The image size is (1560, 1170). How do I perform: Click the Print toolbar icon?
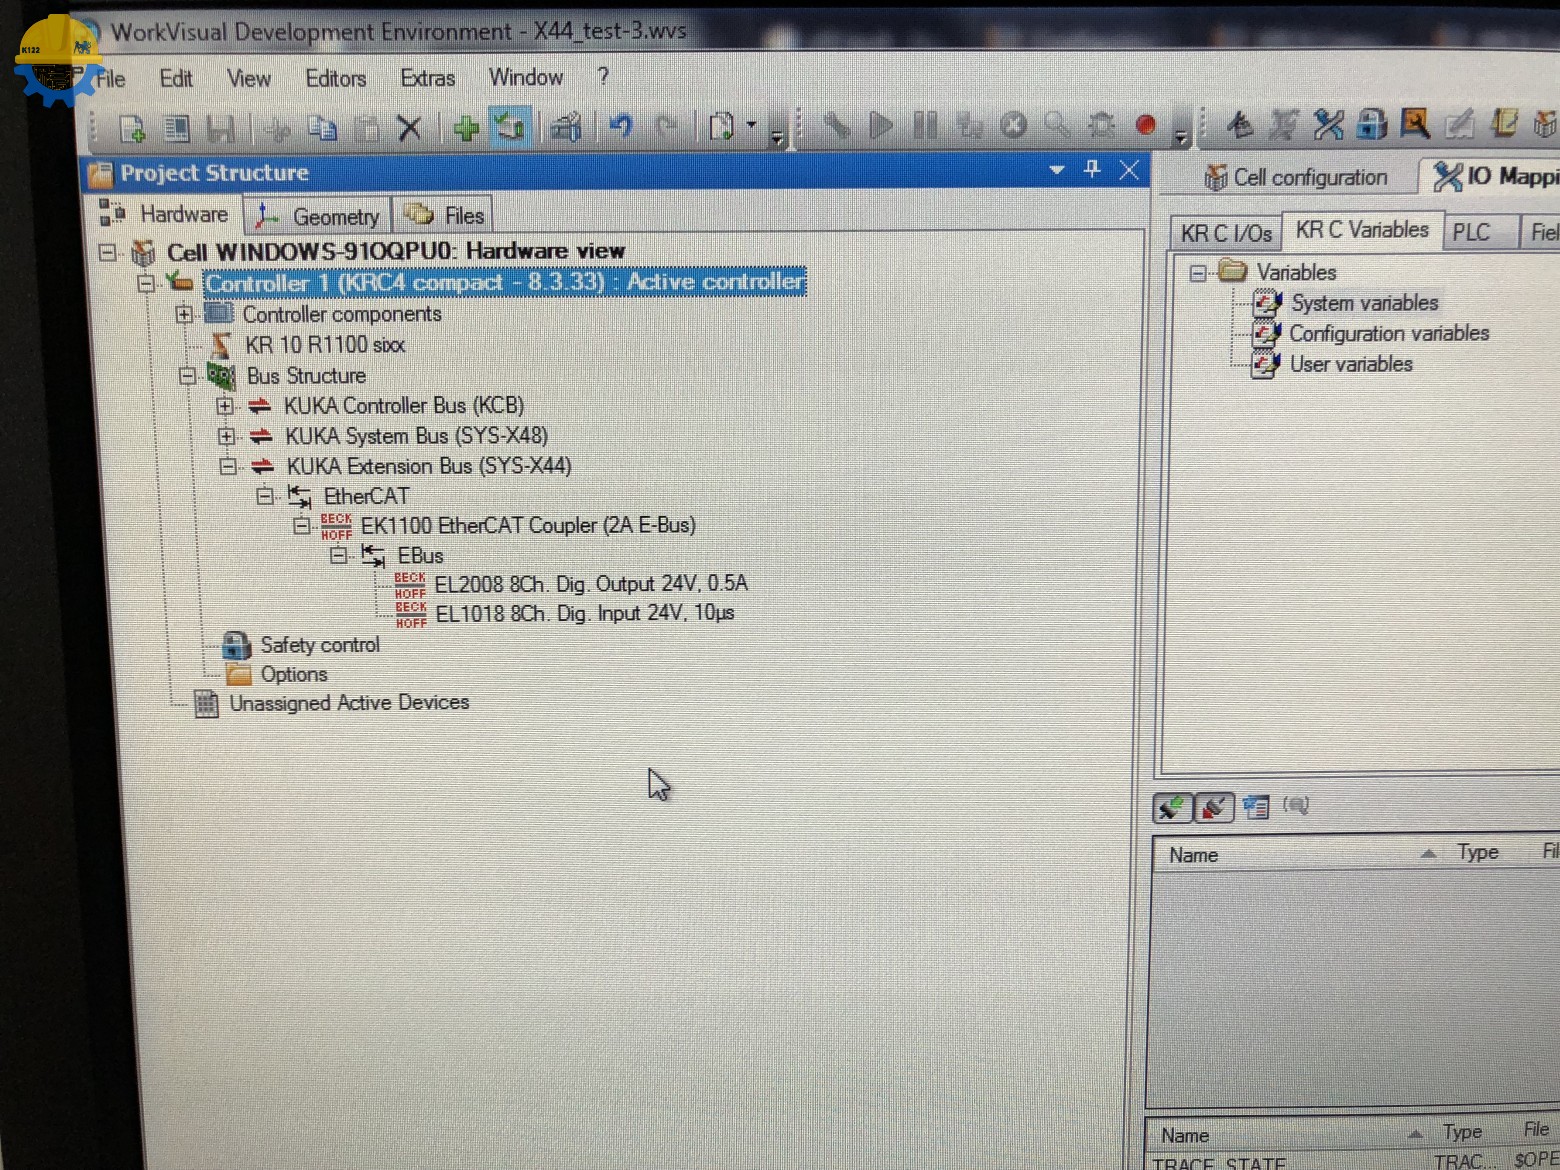coord(566,127)
